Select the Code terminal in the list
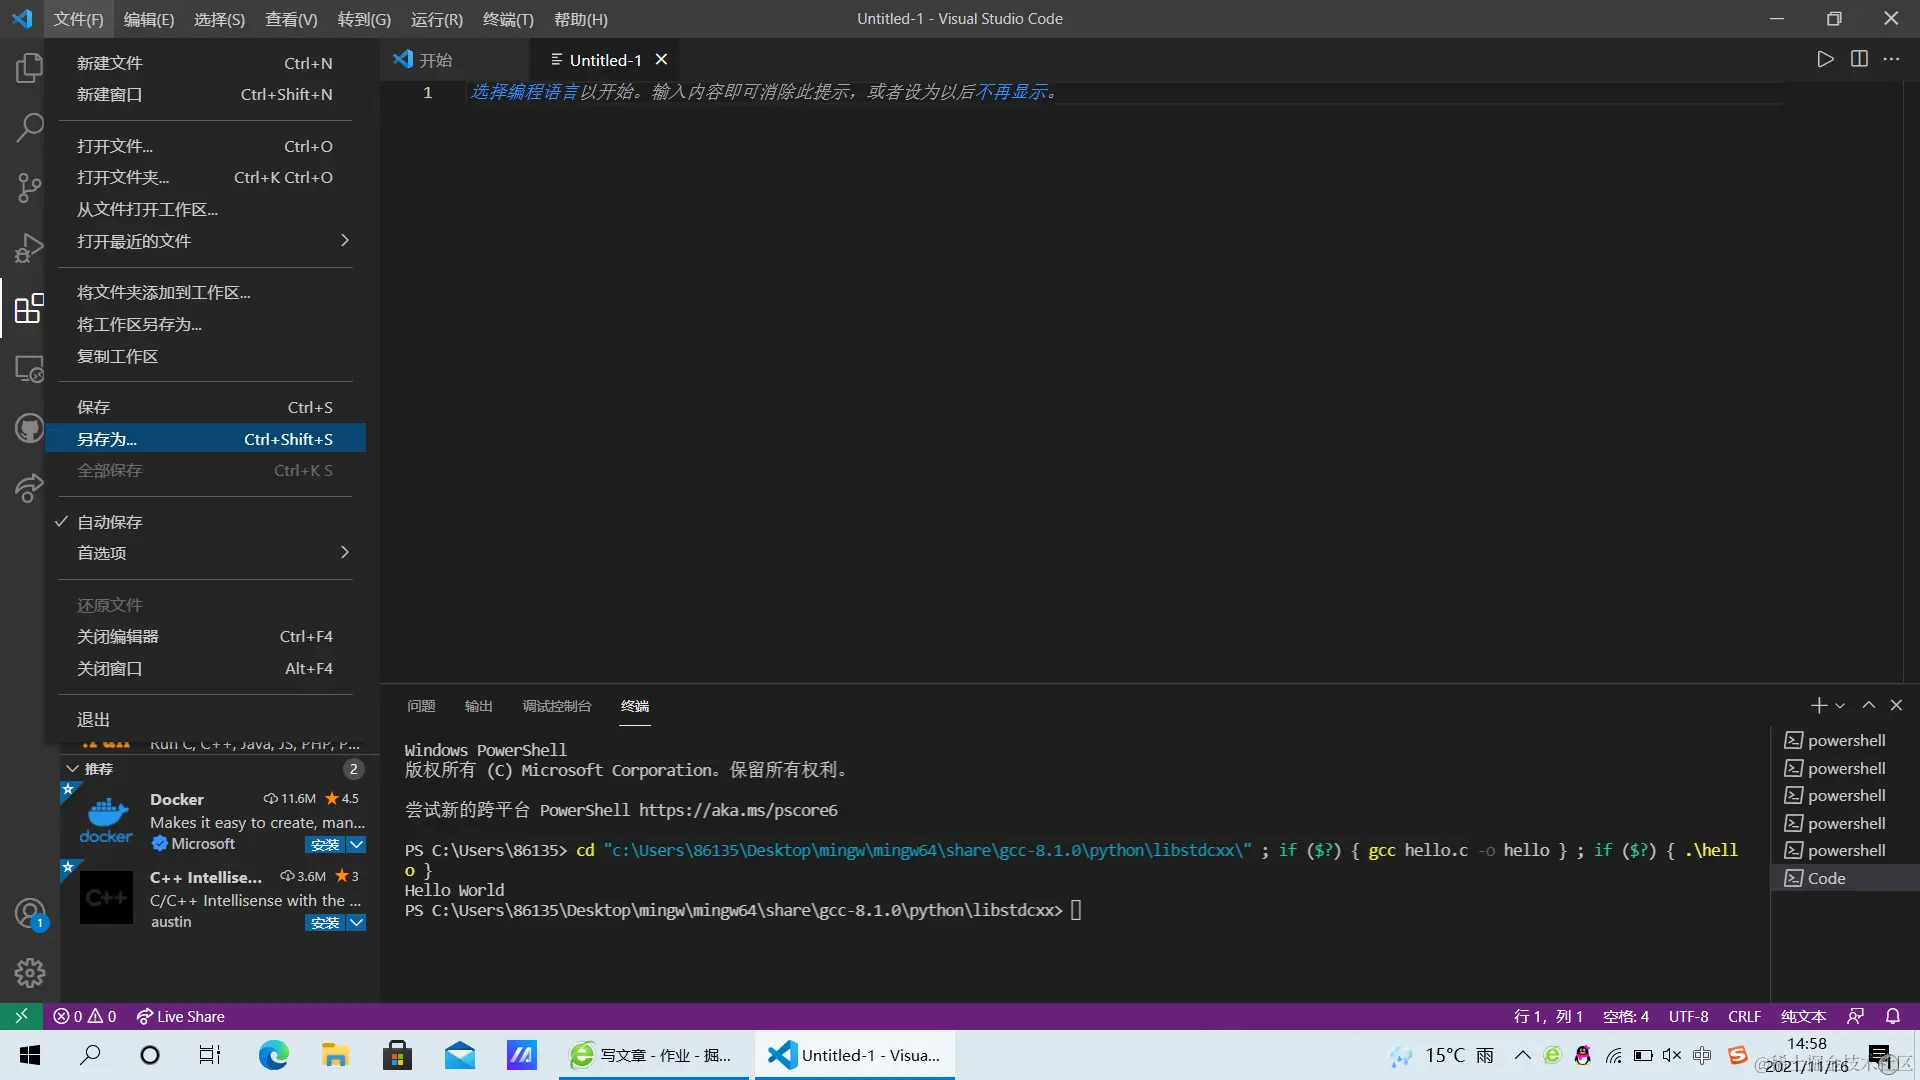 (x=1826, y=878)
